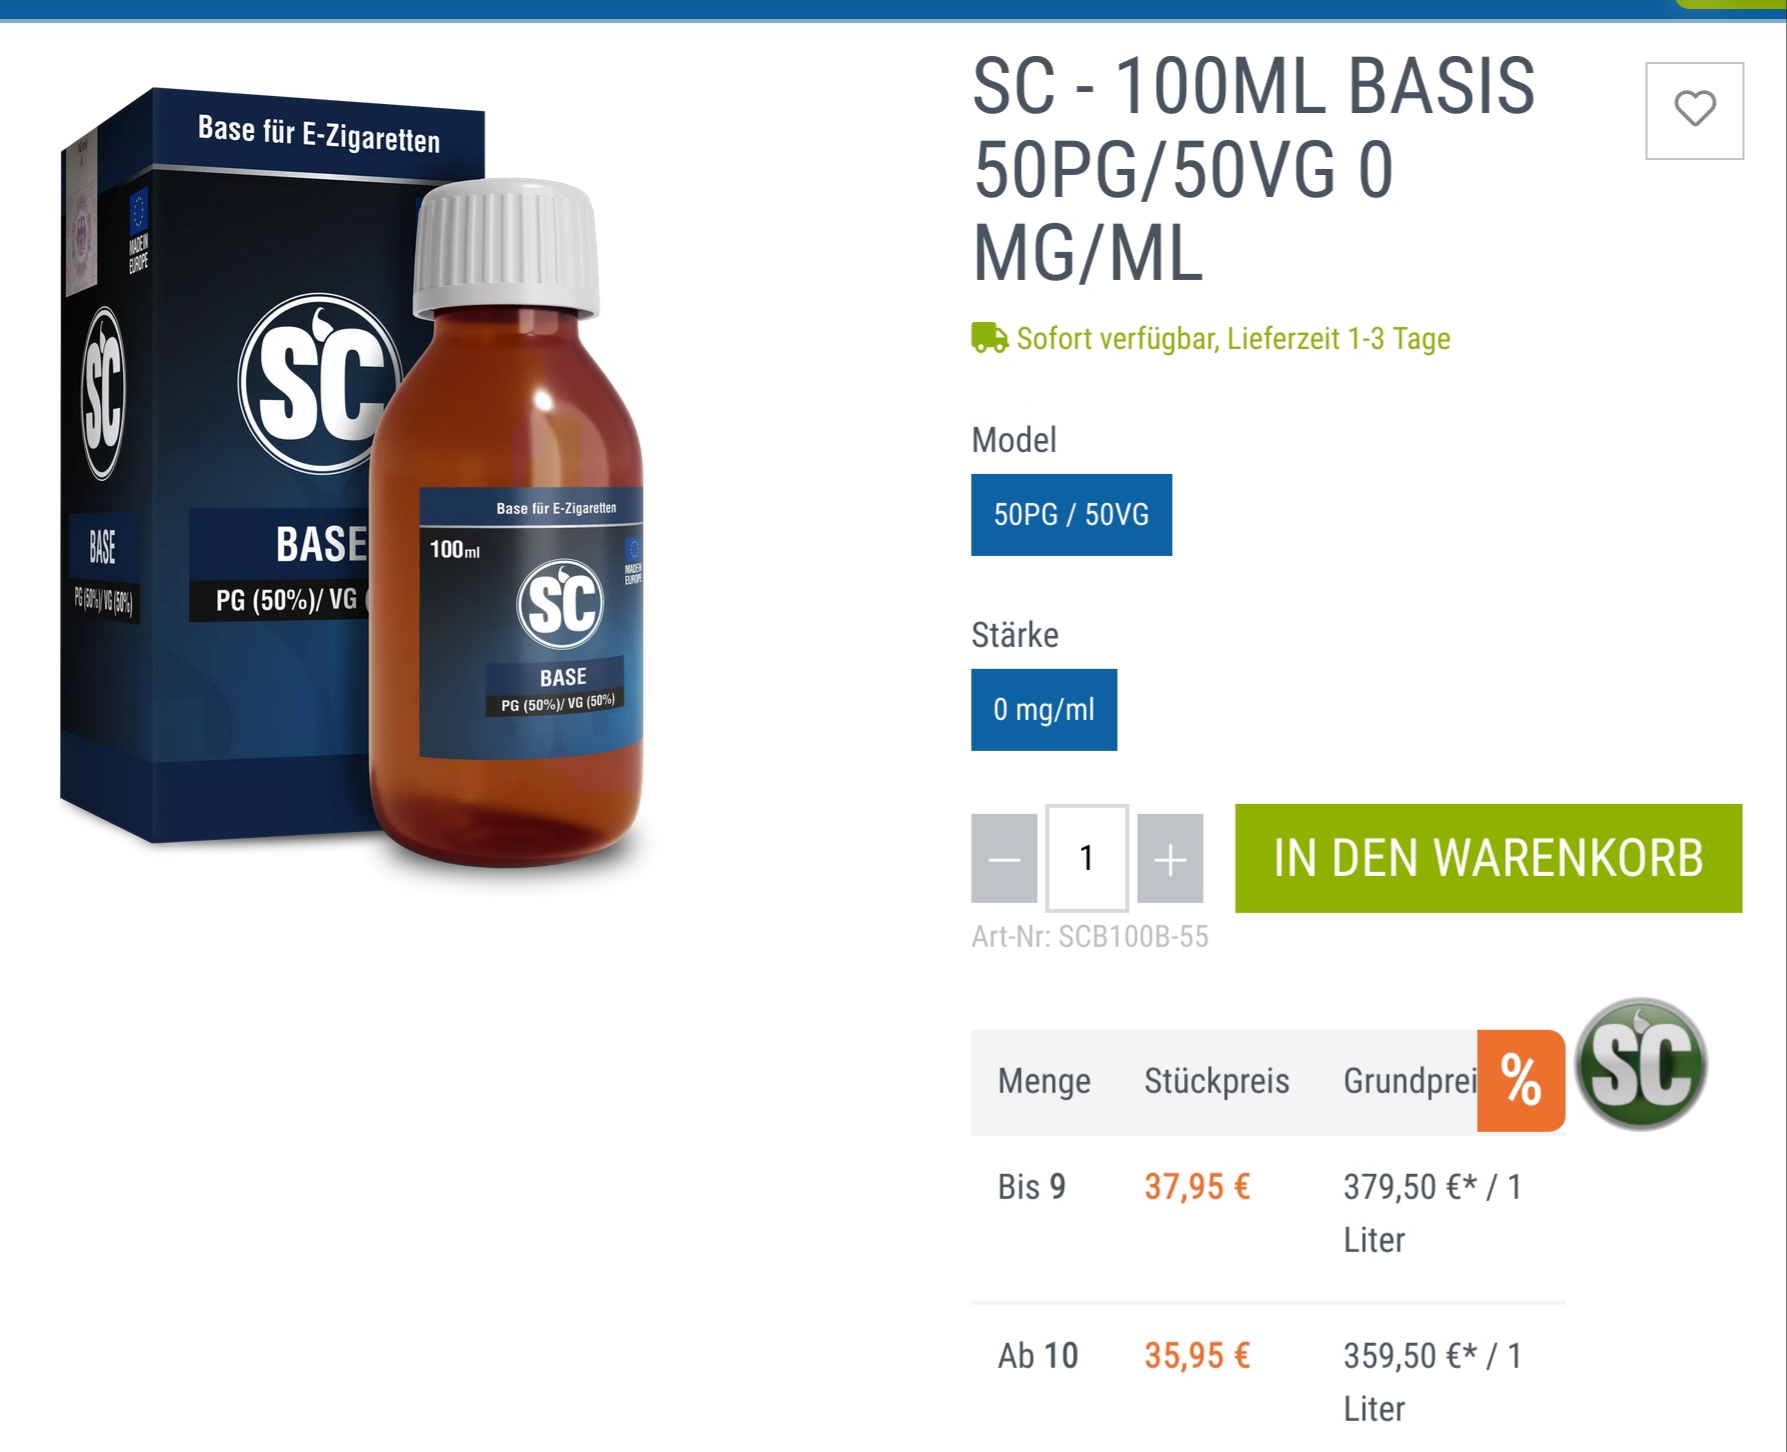Viewport: 1787px width, 1452px height.
Task: Select the 37,95 € price for up to 9
Action: pos(1197,1187)
